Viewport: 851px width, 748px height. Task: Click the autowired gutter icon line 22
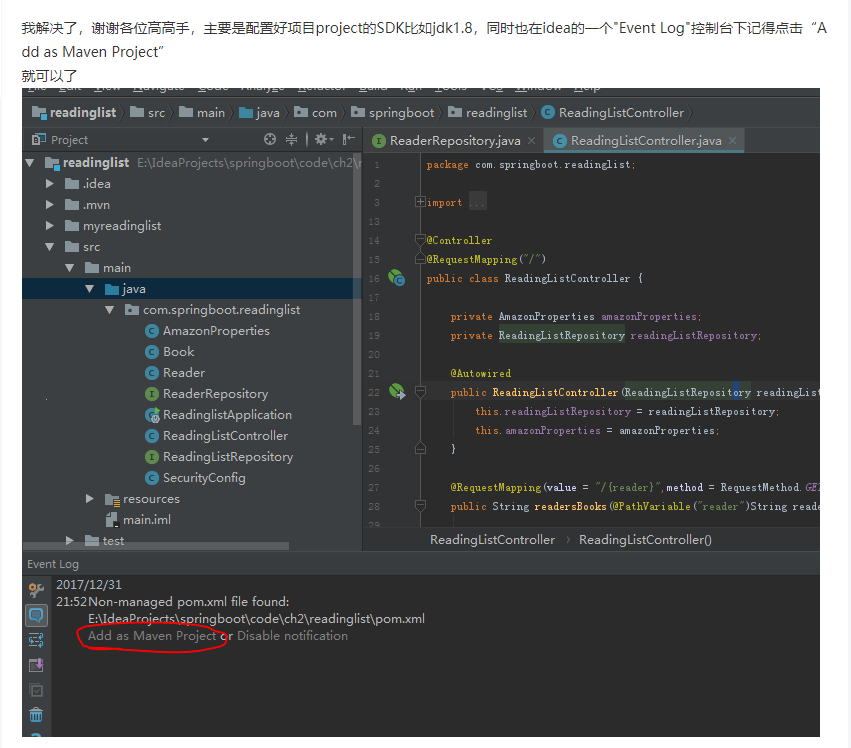pos(397,391)
